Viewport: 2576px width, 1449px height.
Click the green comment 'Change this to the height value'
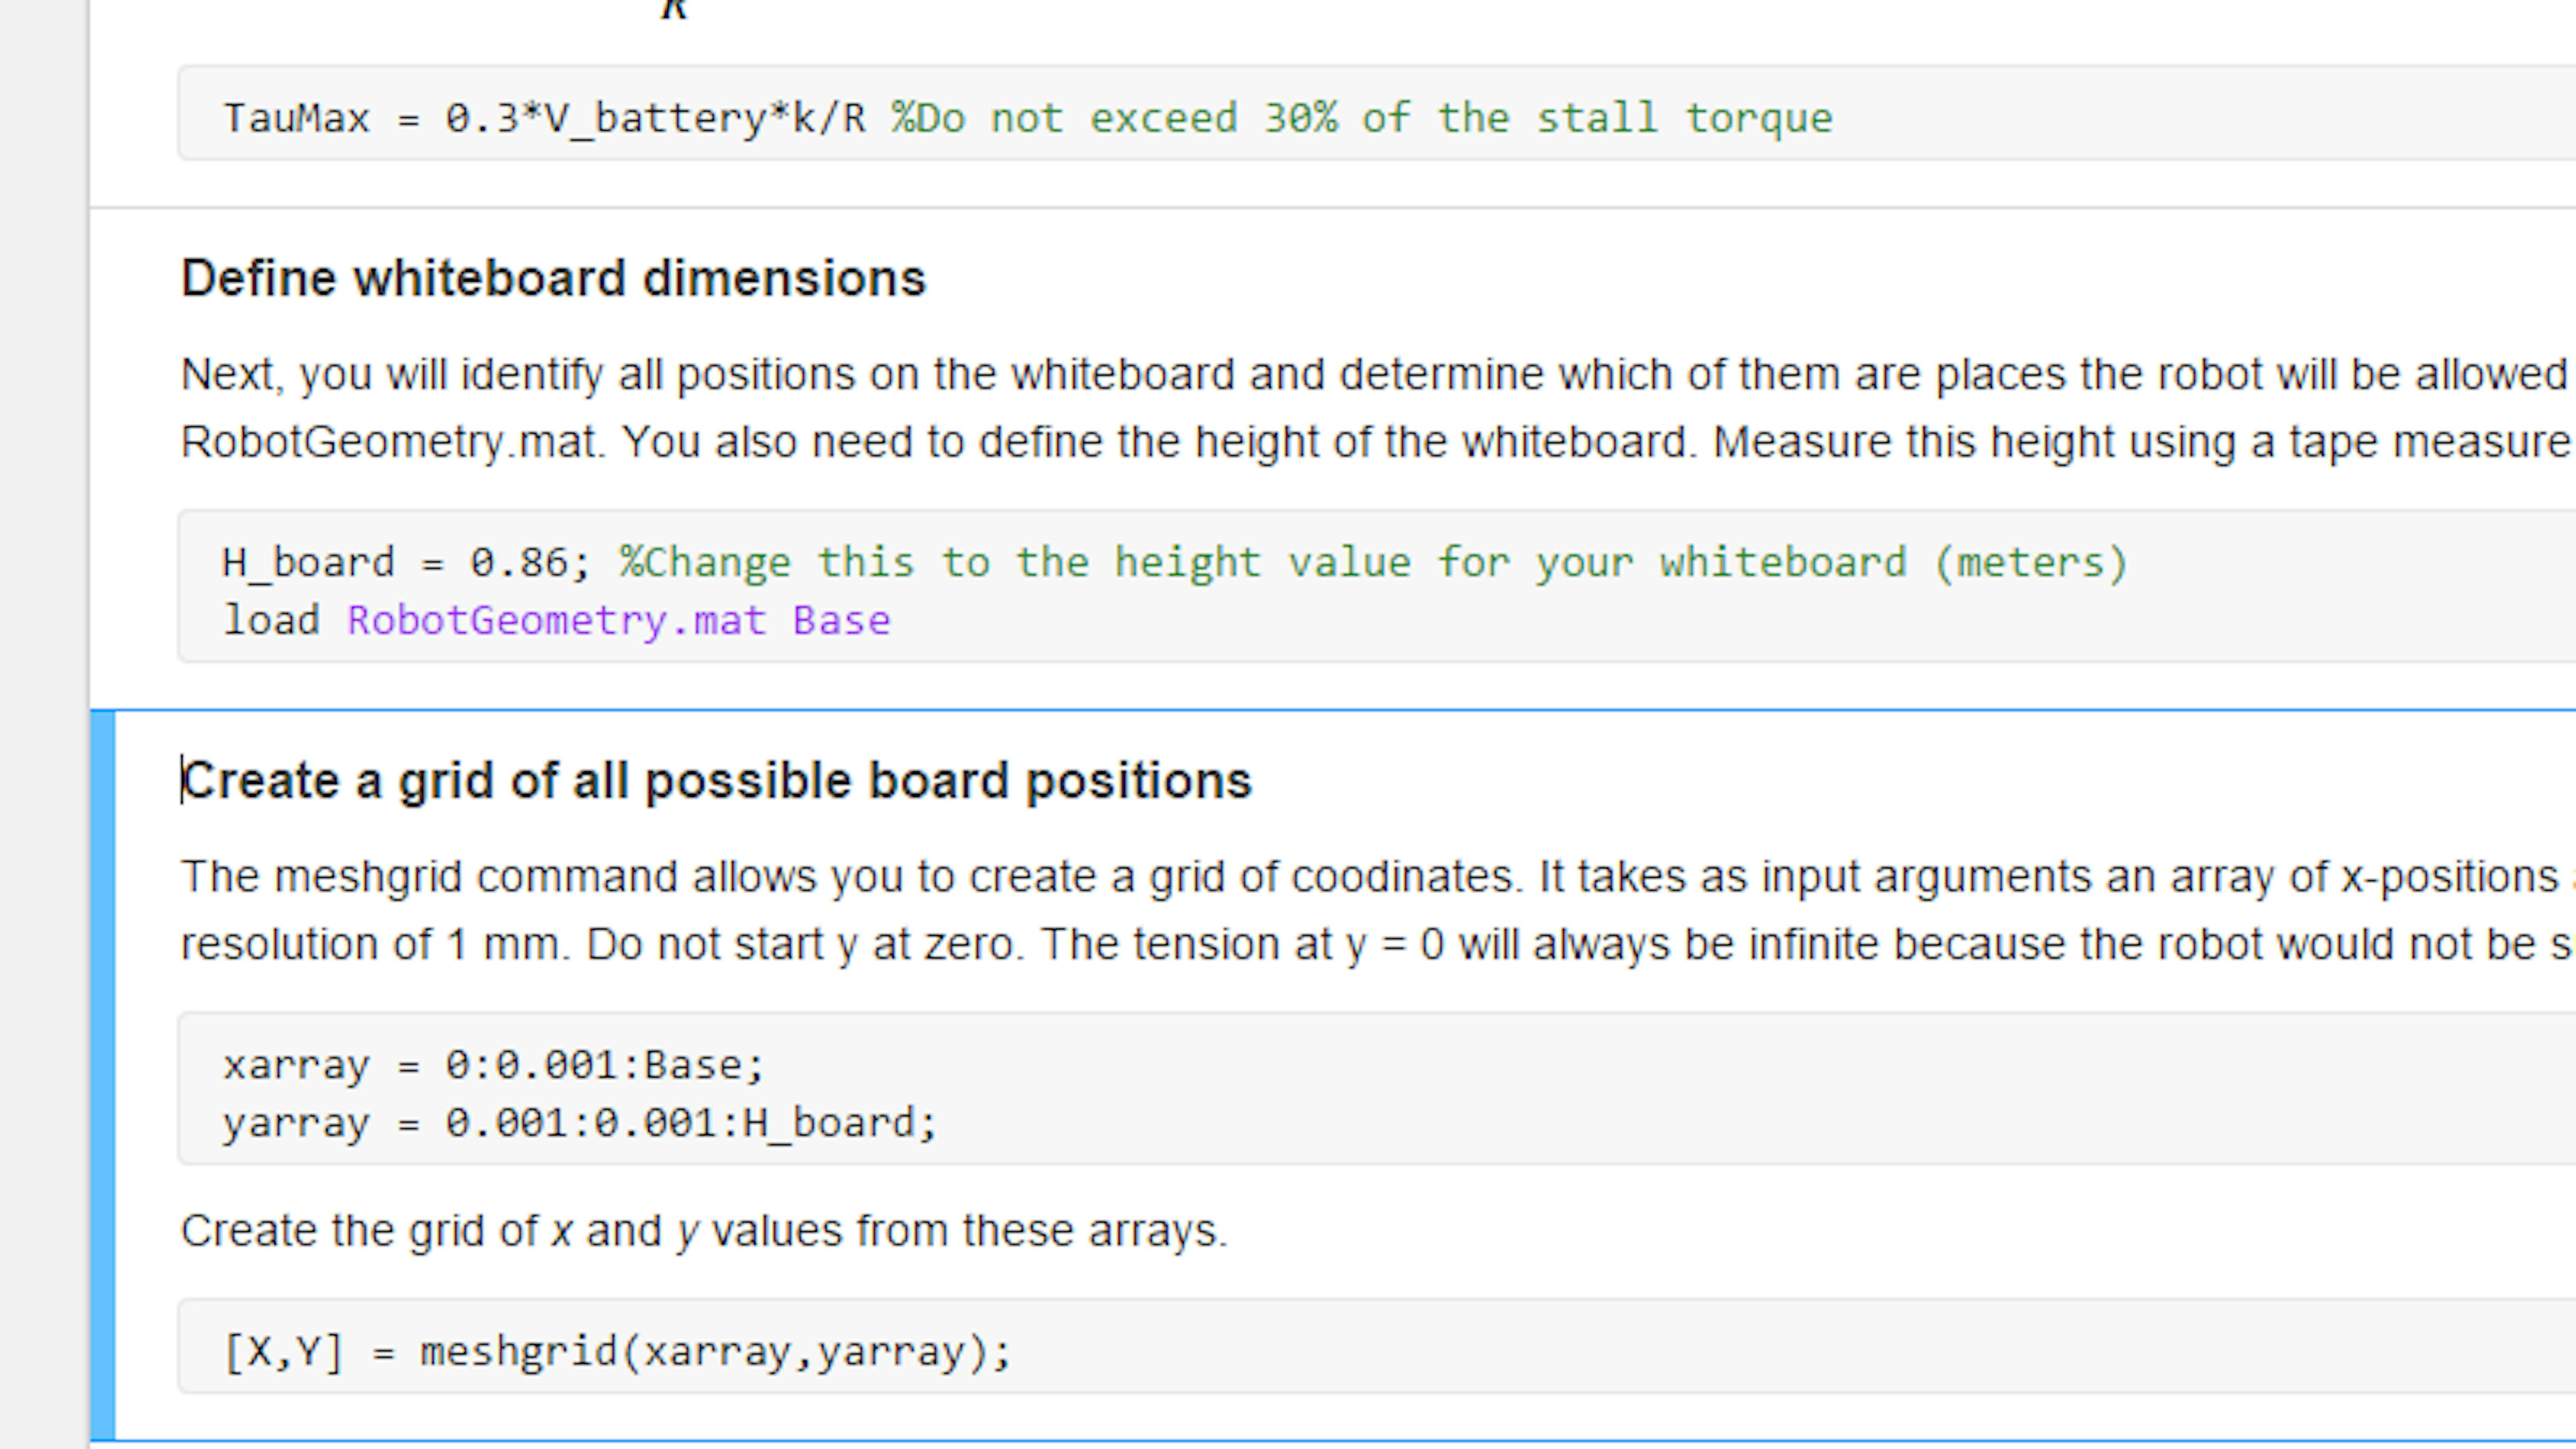pos(1373,563)
